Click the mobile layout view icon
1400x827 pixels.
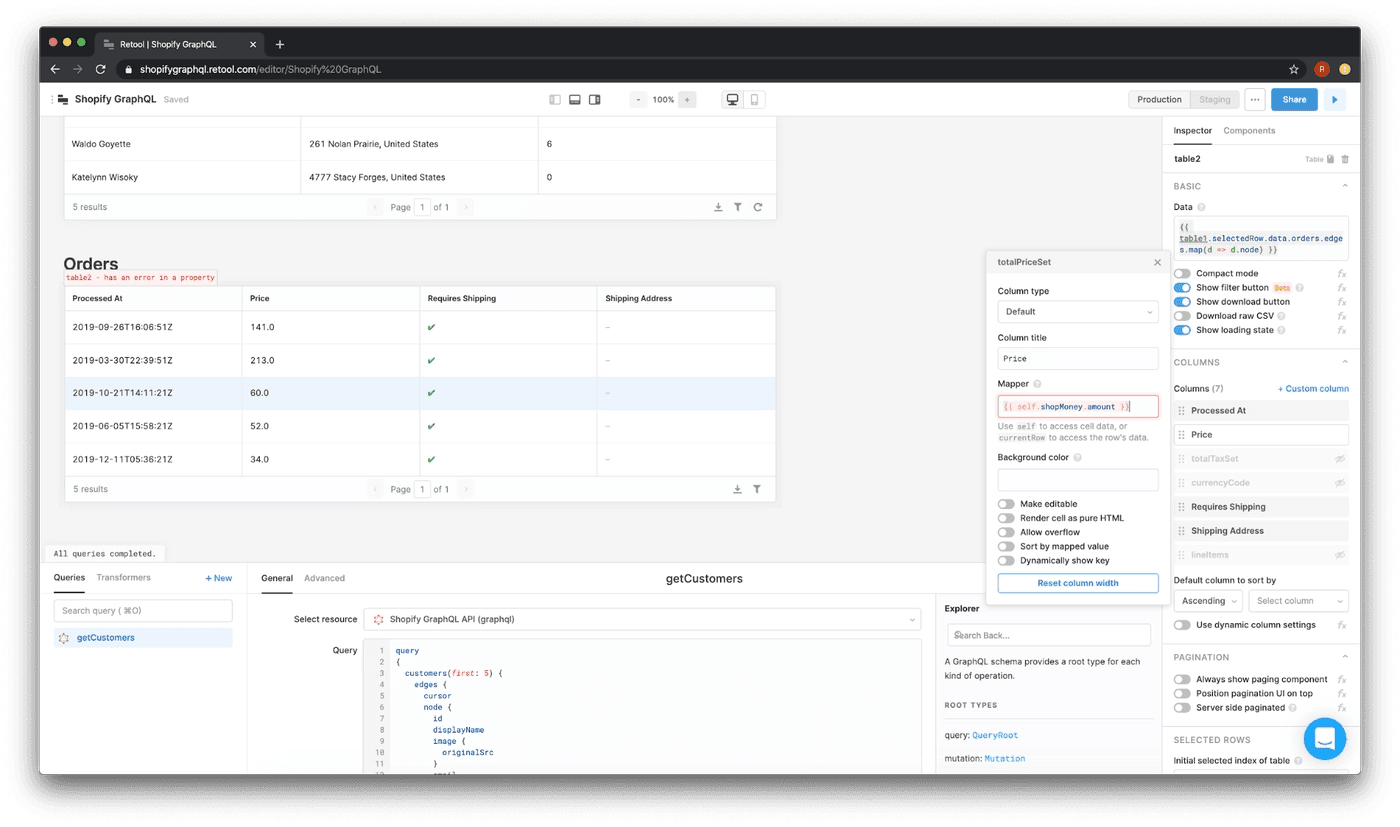point(755,100)
